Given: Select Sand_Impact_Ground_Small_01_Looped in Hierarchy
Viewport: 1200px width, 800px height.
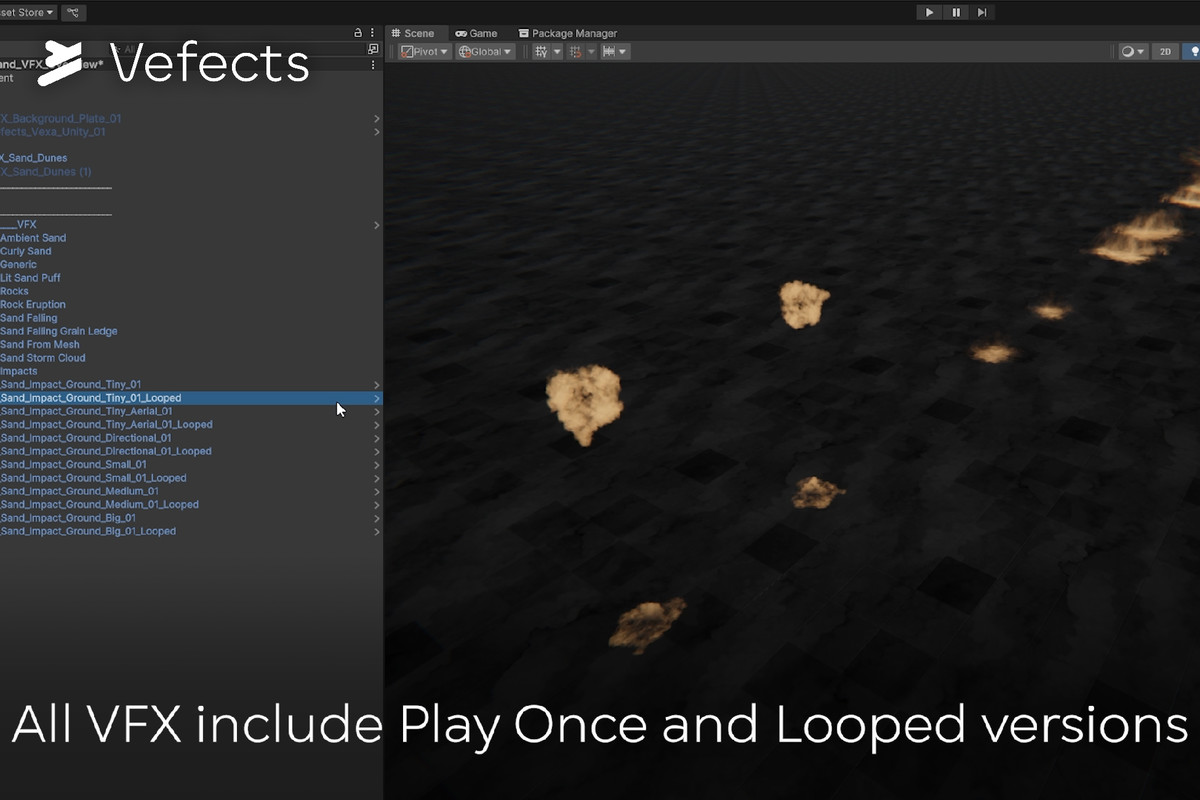Looking at the screenshot, I should click(93, 478).
